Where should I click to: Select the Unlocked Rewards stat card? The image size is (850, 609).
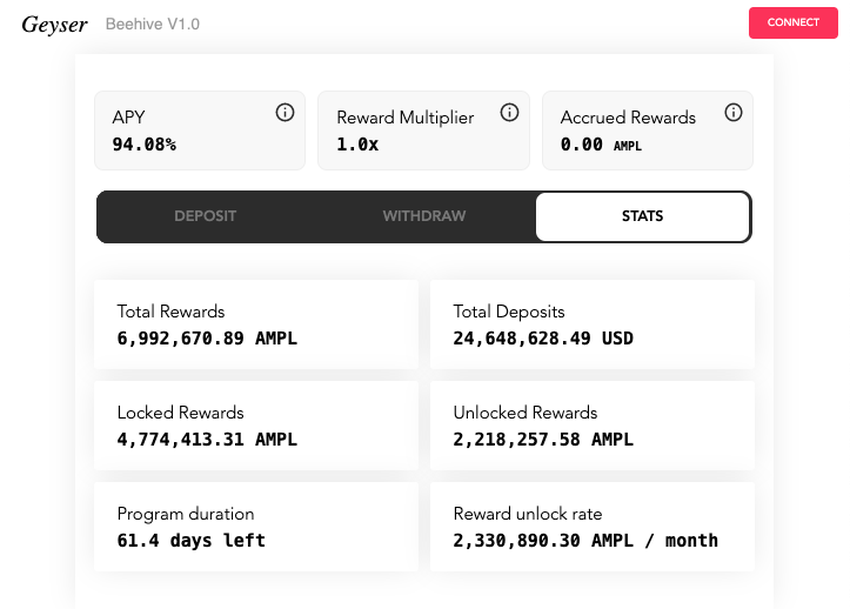coord(593,426)
